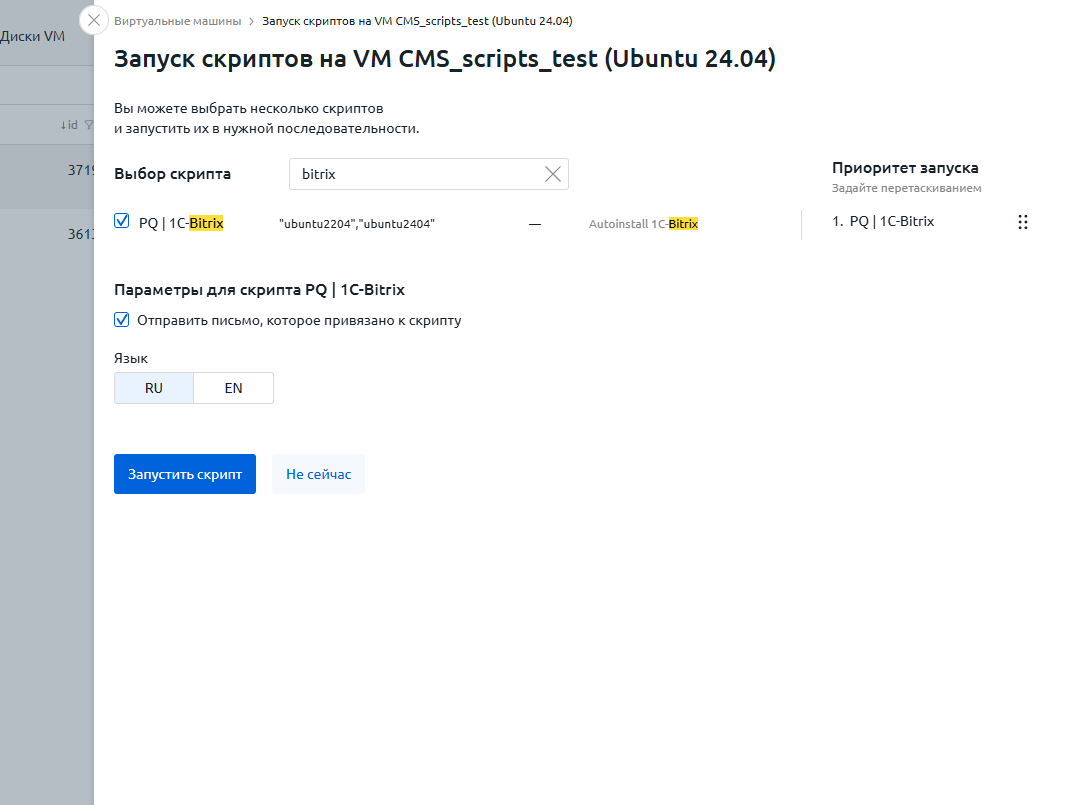Screen dimensions: 1089x805
Task: Click the "ubuntu2204","ubuntu2404" OS list text
Action: 357,224
